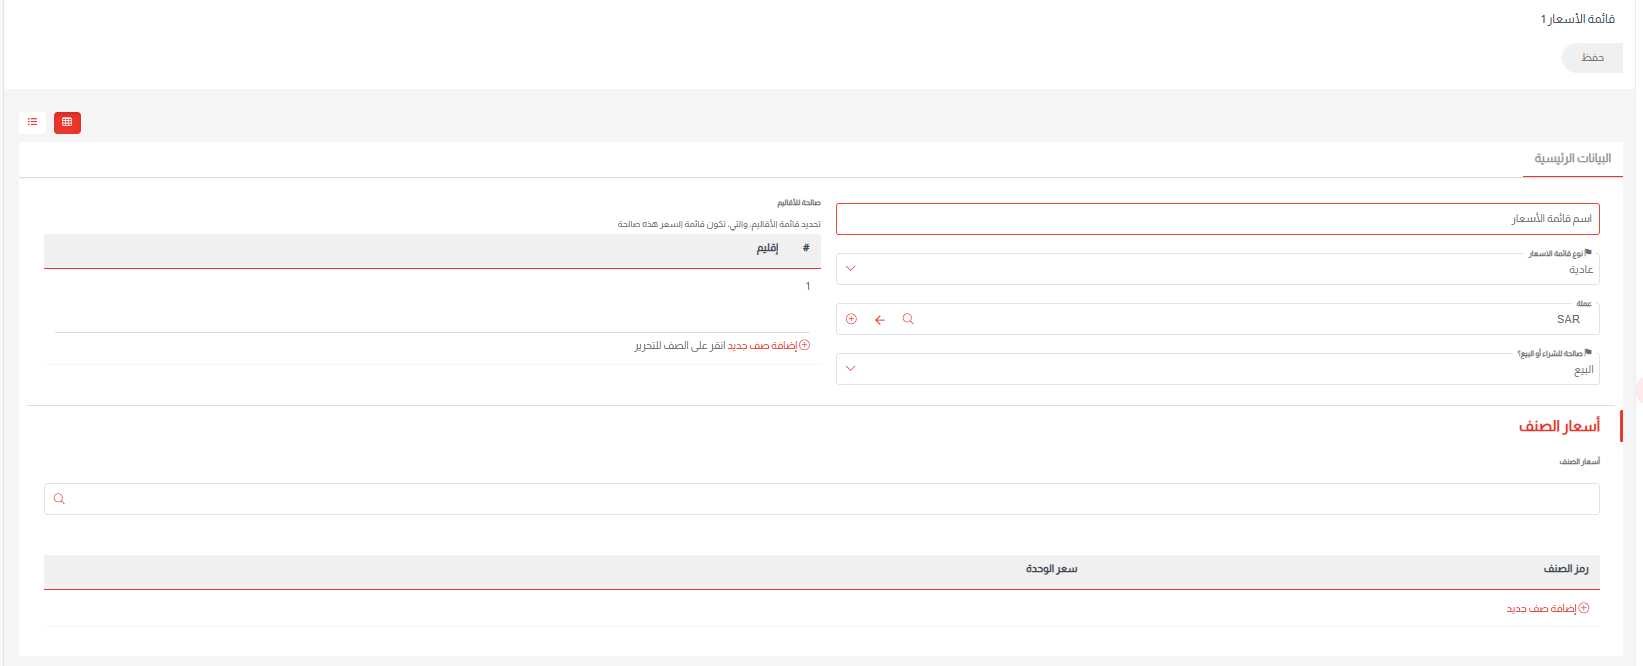The width and height of the screenshot is (1643, 666).
Task: Click the flag icon beside صالحة للشراء أو البيع label
Action: (1589, 351)
